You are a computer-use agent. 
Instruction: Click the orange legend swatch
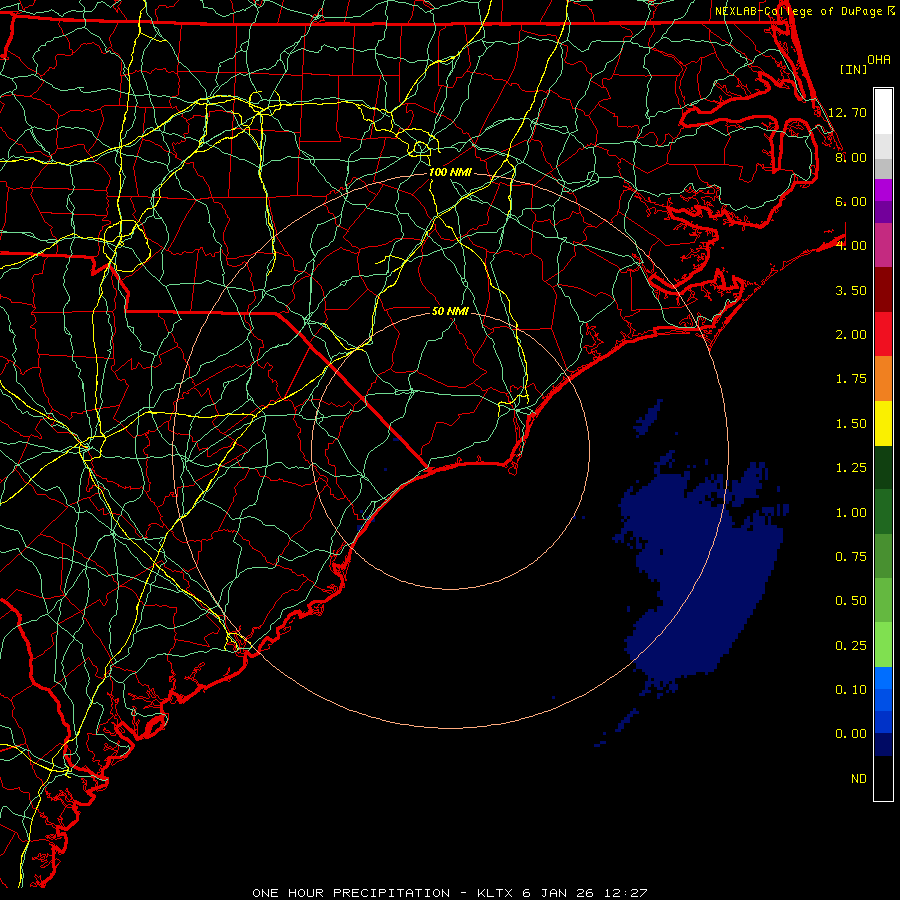coord(883,378)
